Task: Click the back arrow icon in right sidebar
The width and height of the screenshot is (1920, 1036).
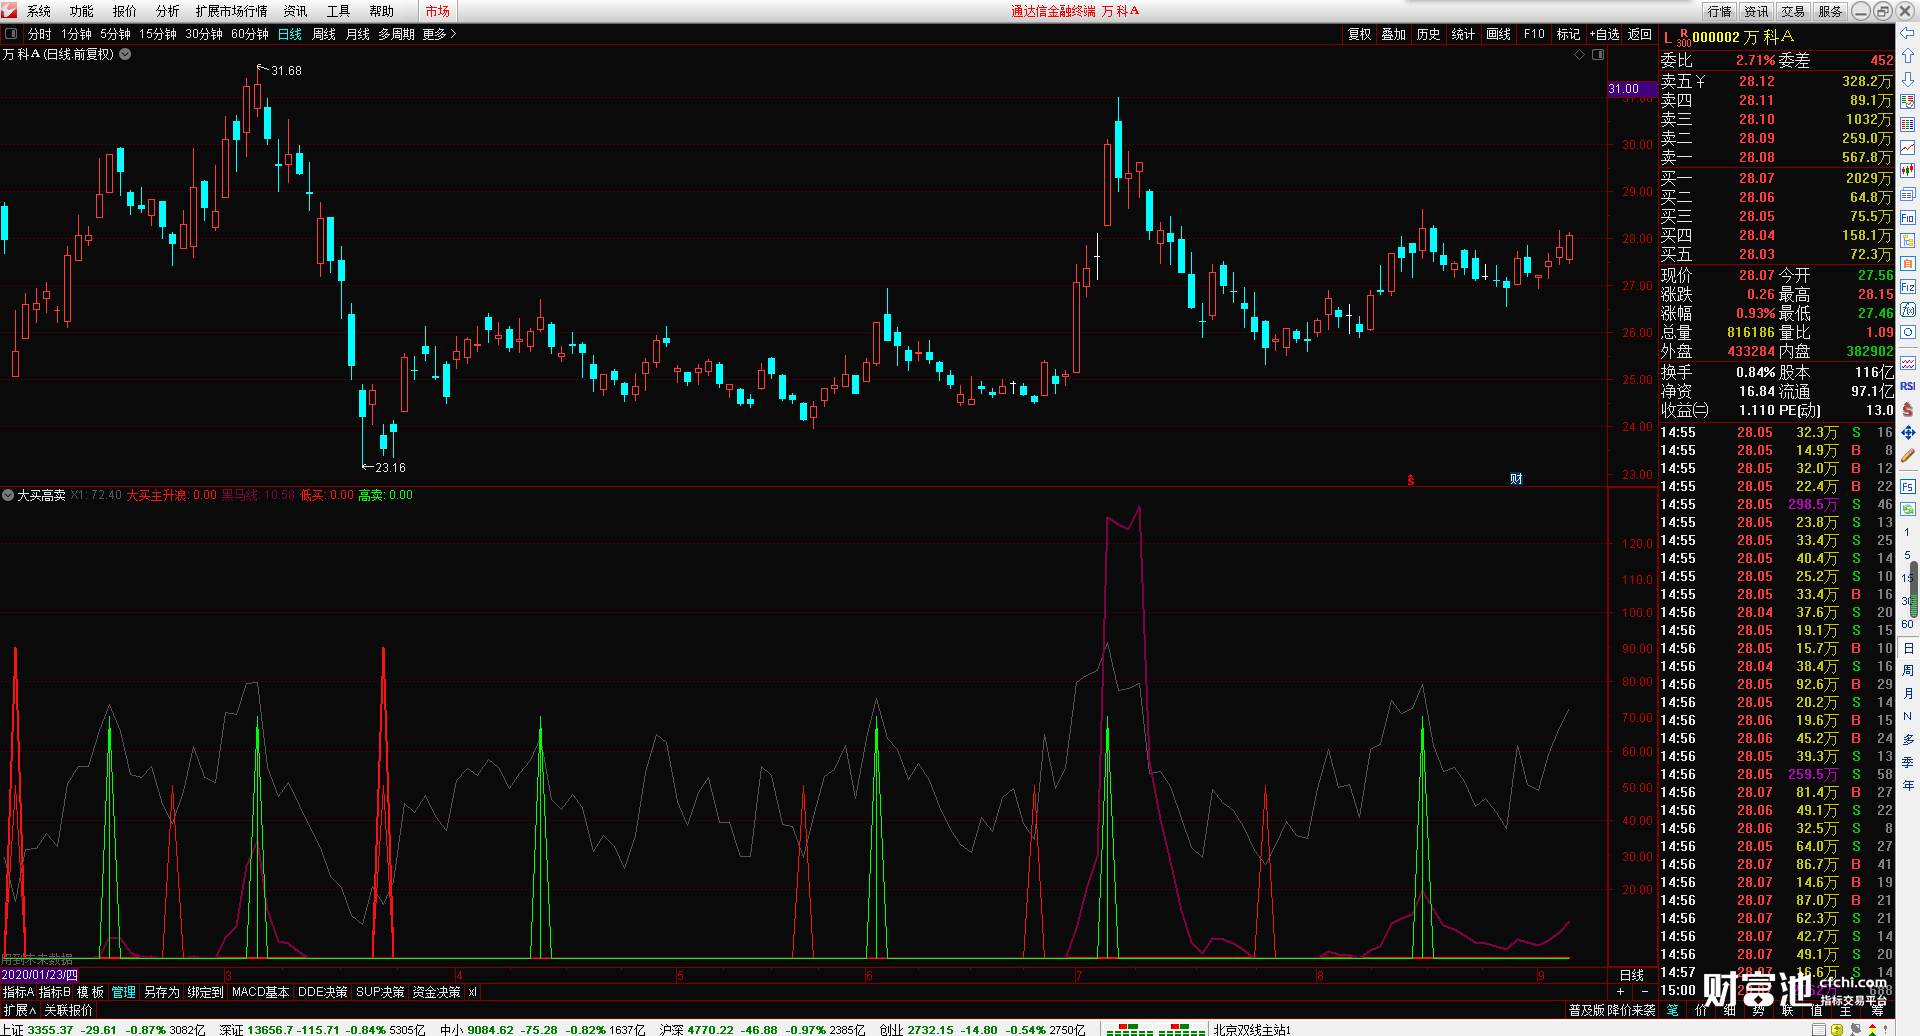Action: 1908,33
